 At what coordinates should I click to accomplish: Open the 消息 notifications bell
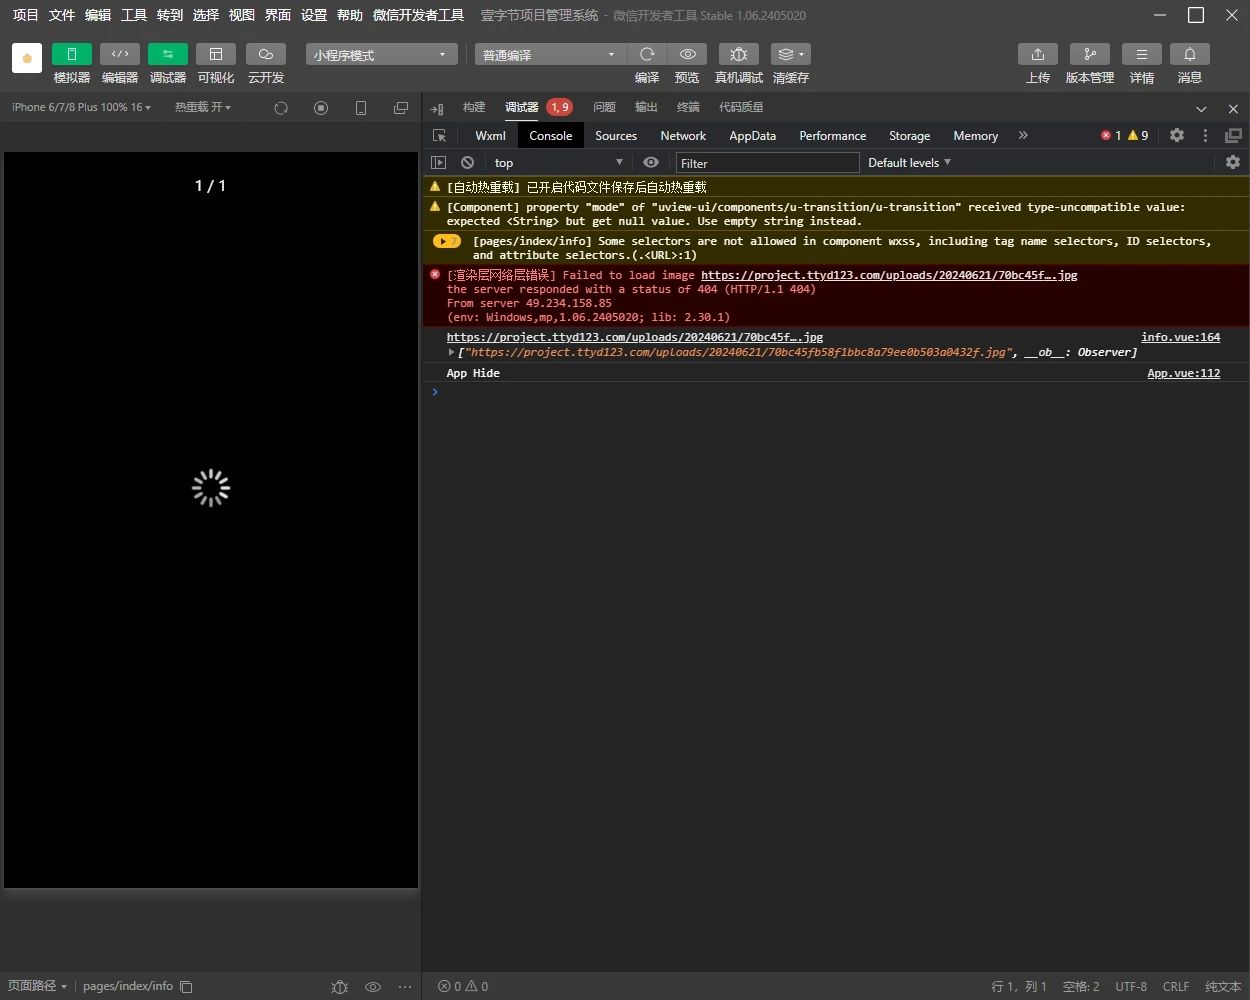click(1190, 54)
